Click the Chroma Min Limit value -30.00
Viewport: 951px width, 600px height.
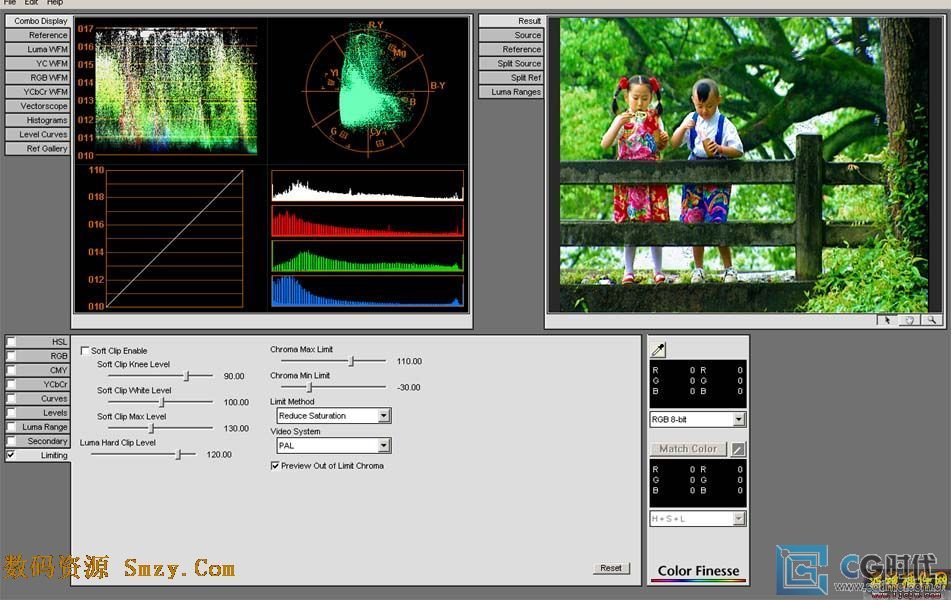point(408,387)
